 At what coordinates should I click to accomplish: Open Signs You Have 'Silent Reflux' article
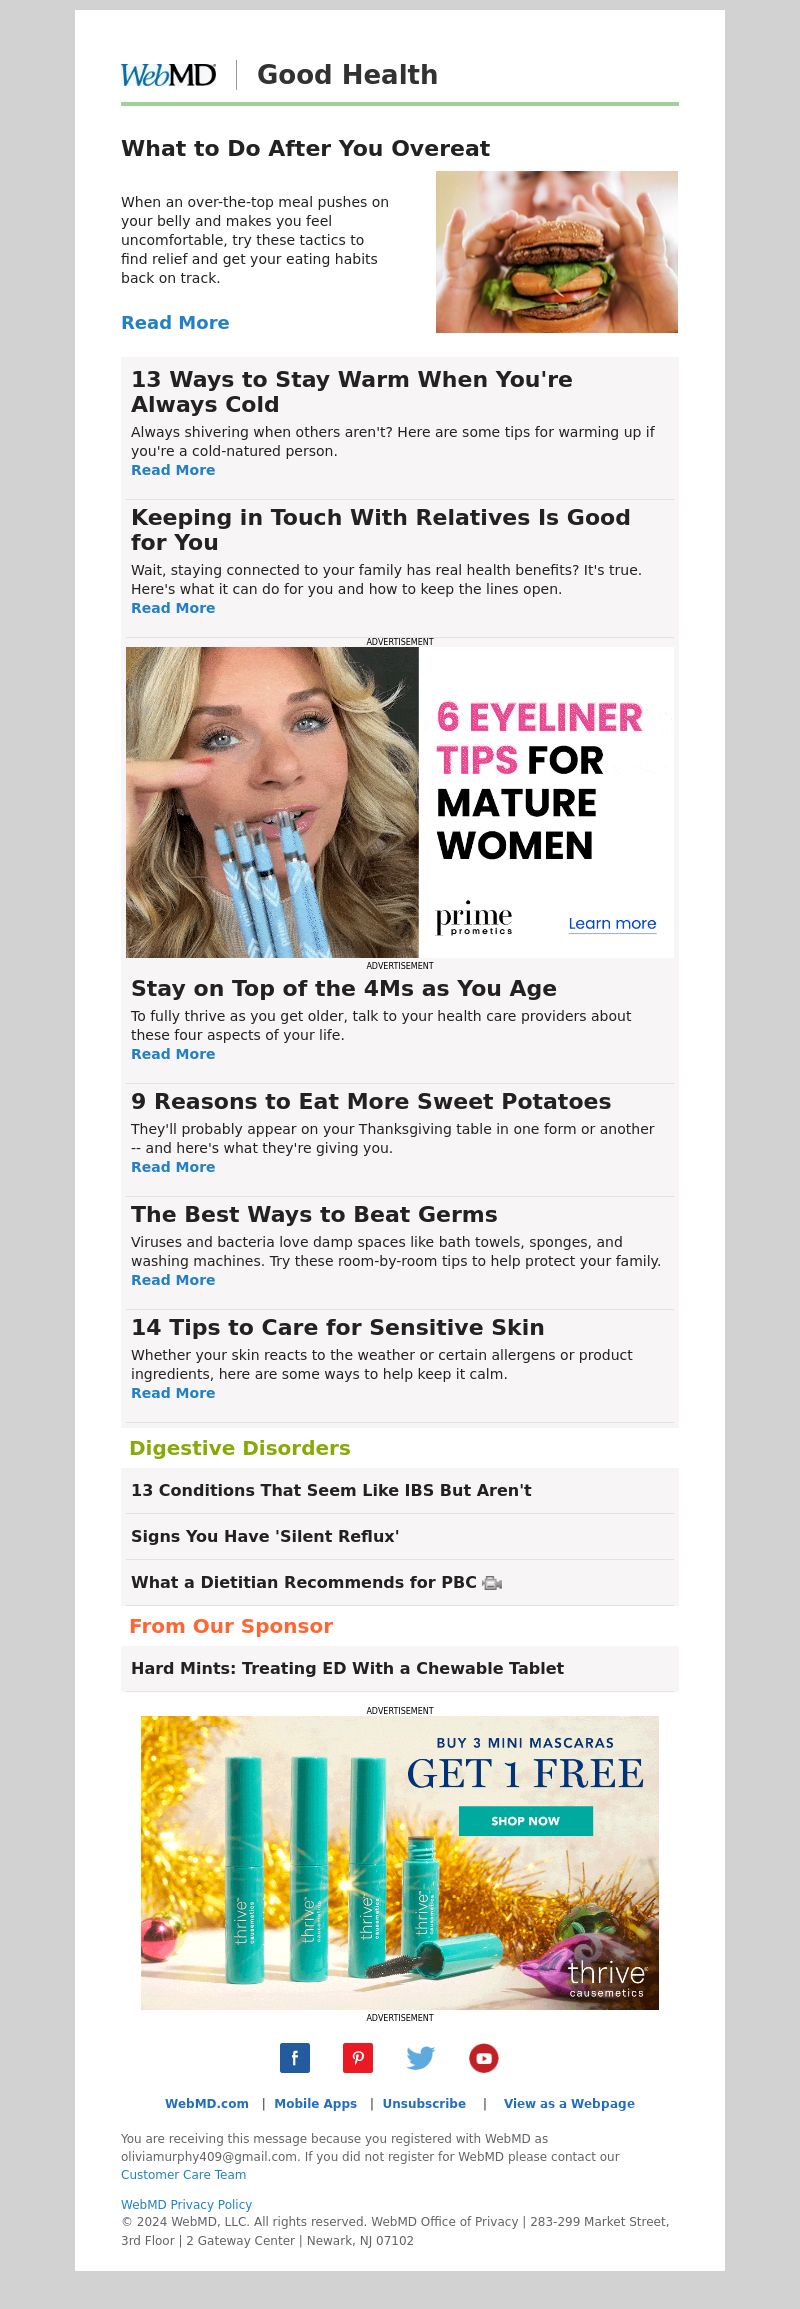(265, 1536)
